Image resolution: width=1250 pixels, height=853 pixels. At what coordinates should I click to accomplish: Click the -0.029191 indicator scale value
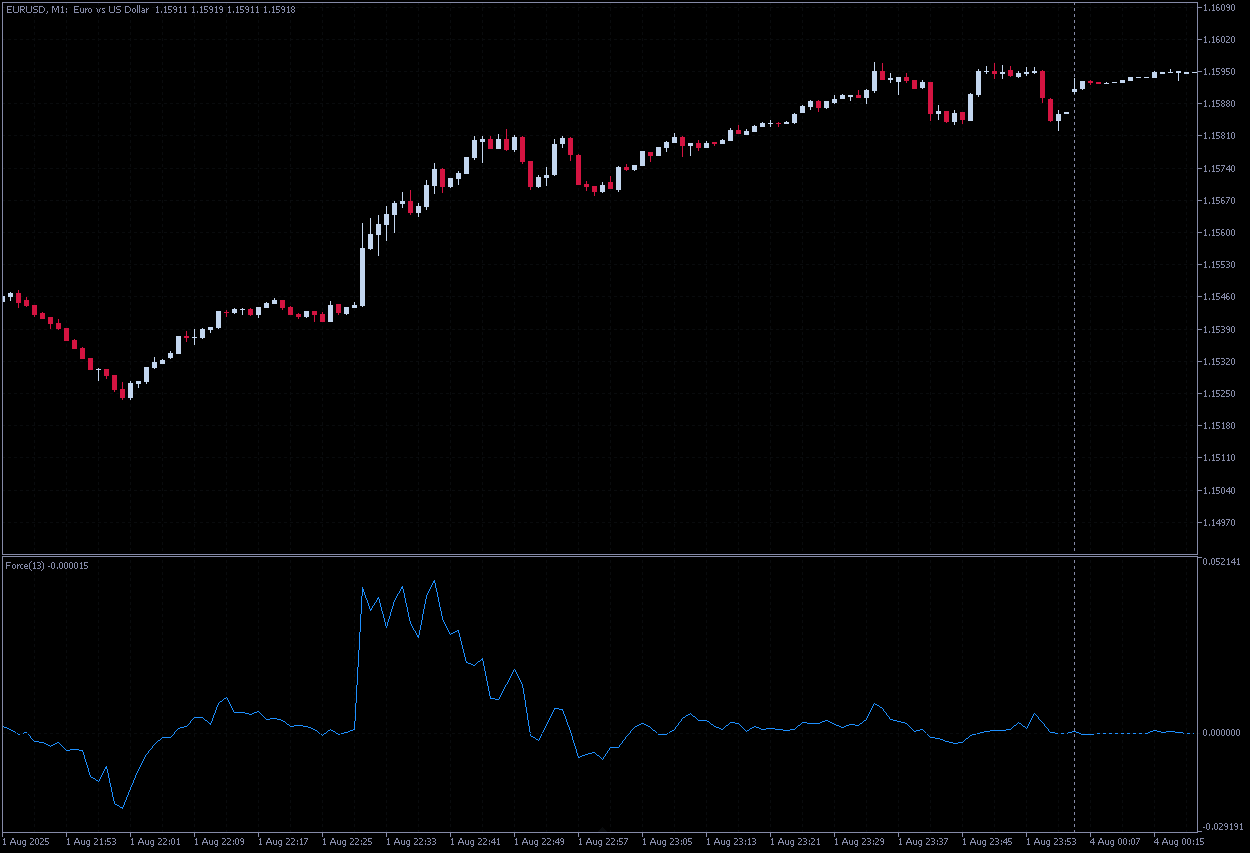1221,826
